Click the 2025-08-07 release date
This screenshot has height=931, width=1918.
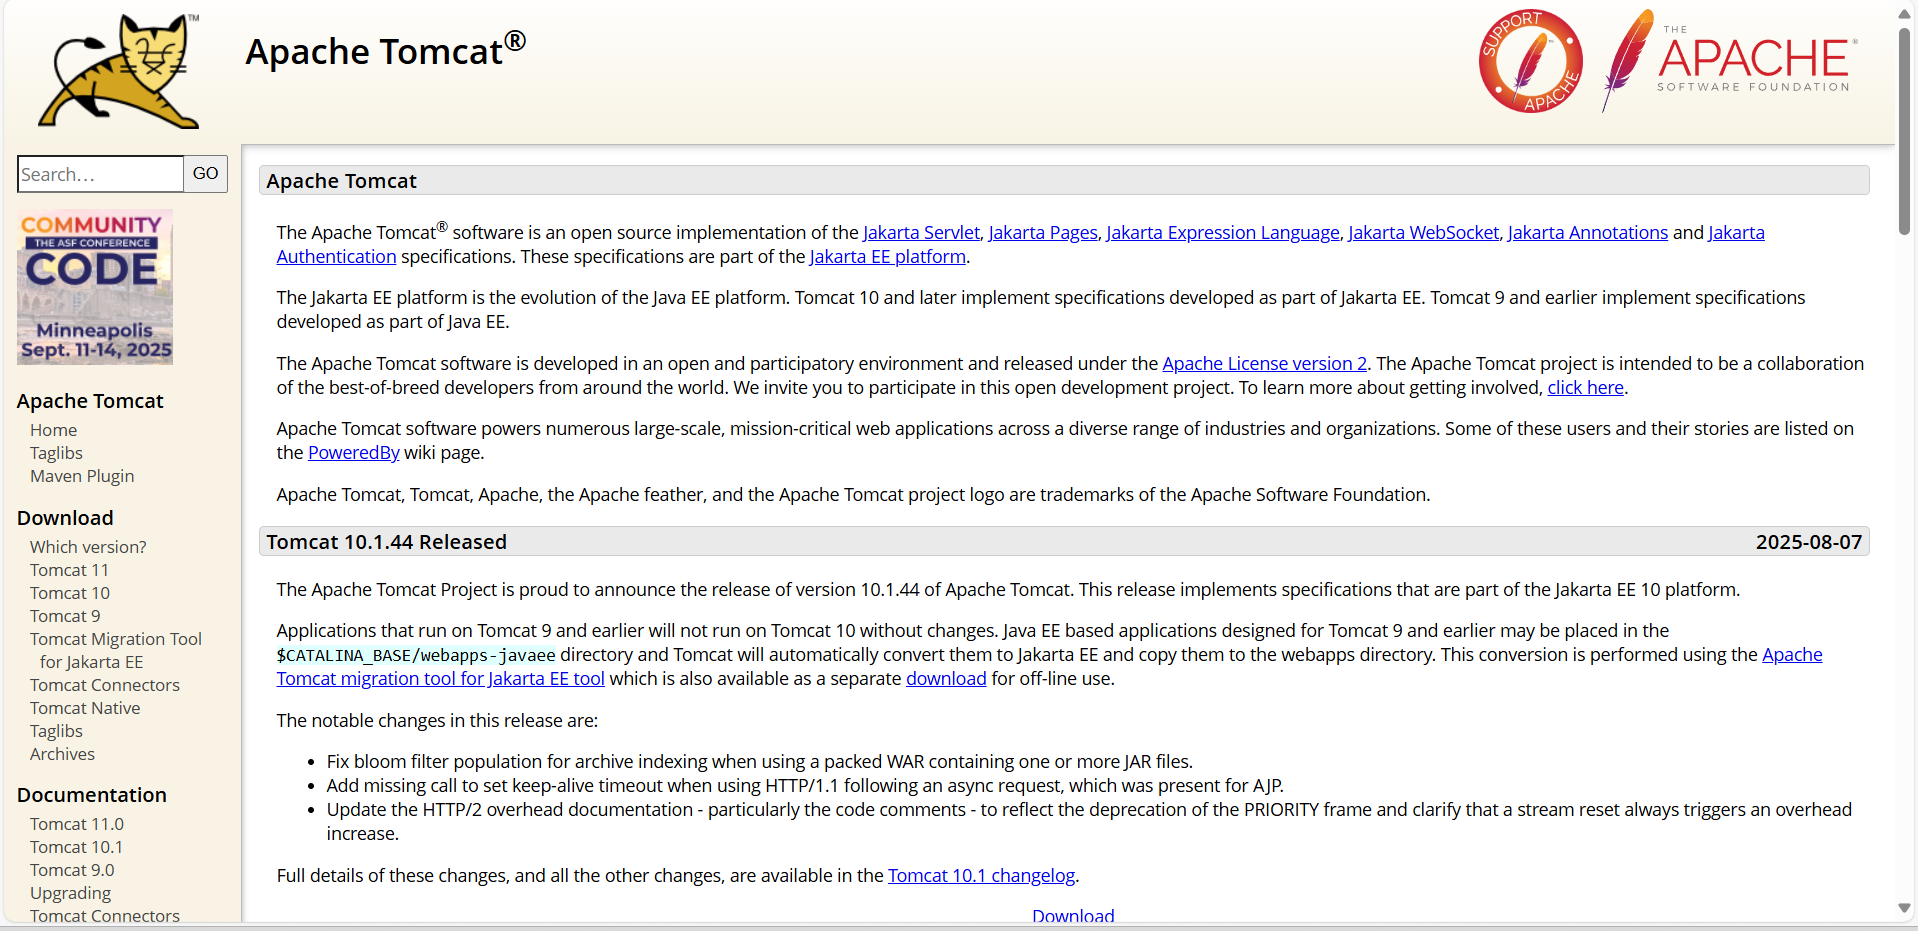point(1808,542)
